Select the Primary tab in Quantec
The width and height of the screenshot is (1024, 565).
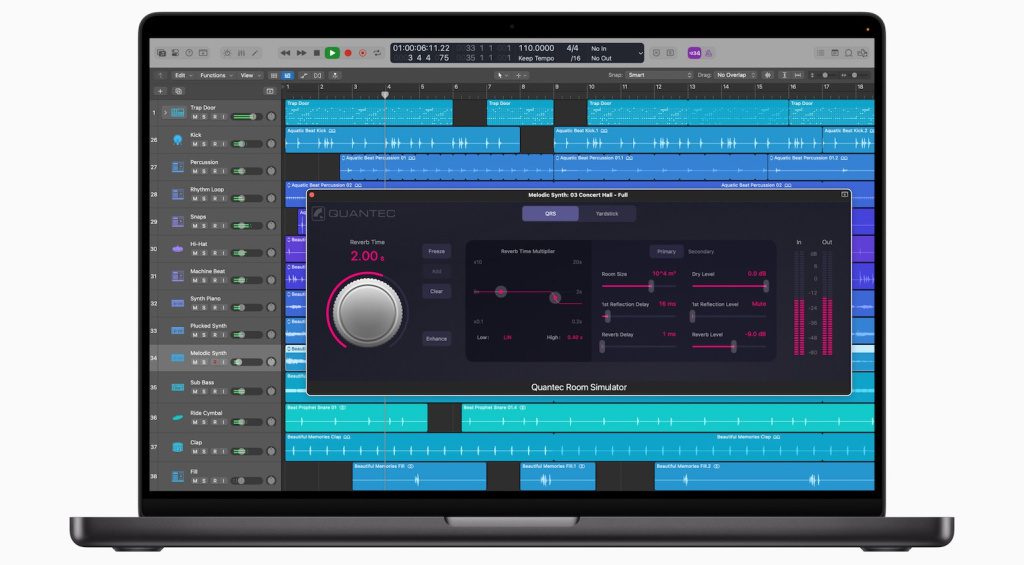pyautogui.click(x=666, y=251)
